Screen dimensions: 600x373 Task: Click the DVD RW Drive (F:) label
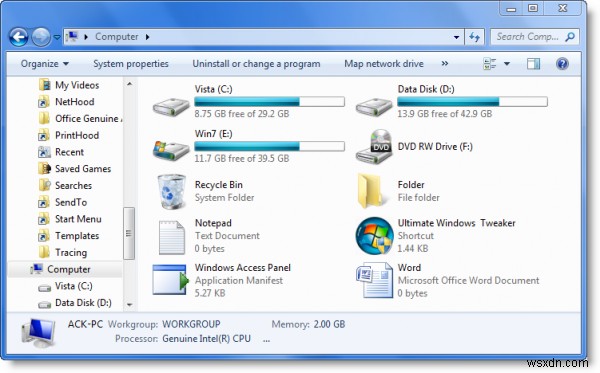(x=435, y=147)
